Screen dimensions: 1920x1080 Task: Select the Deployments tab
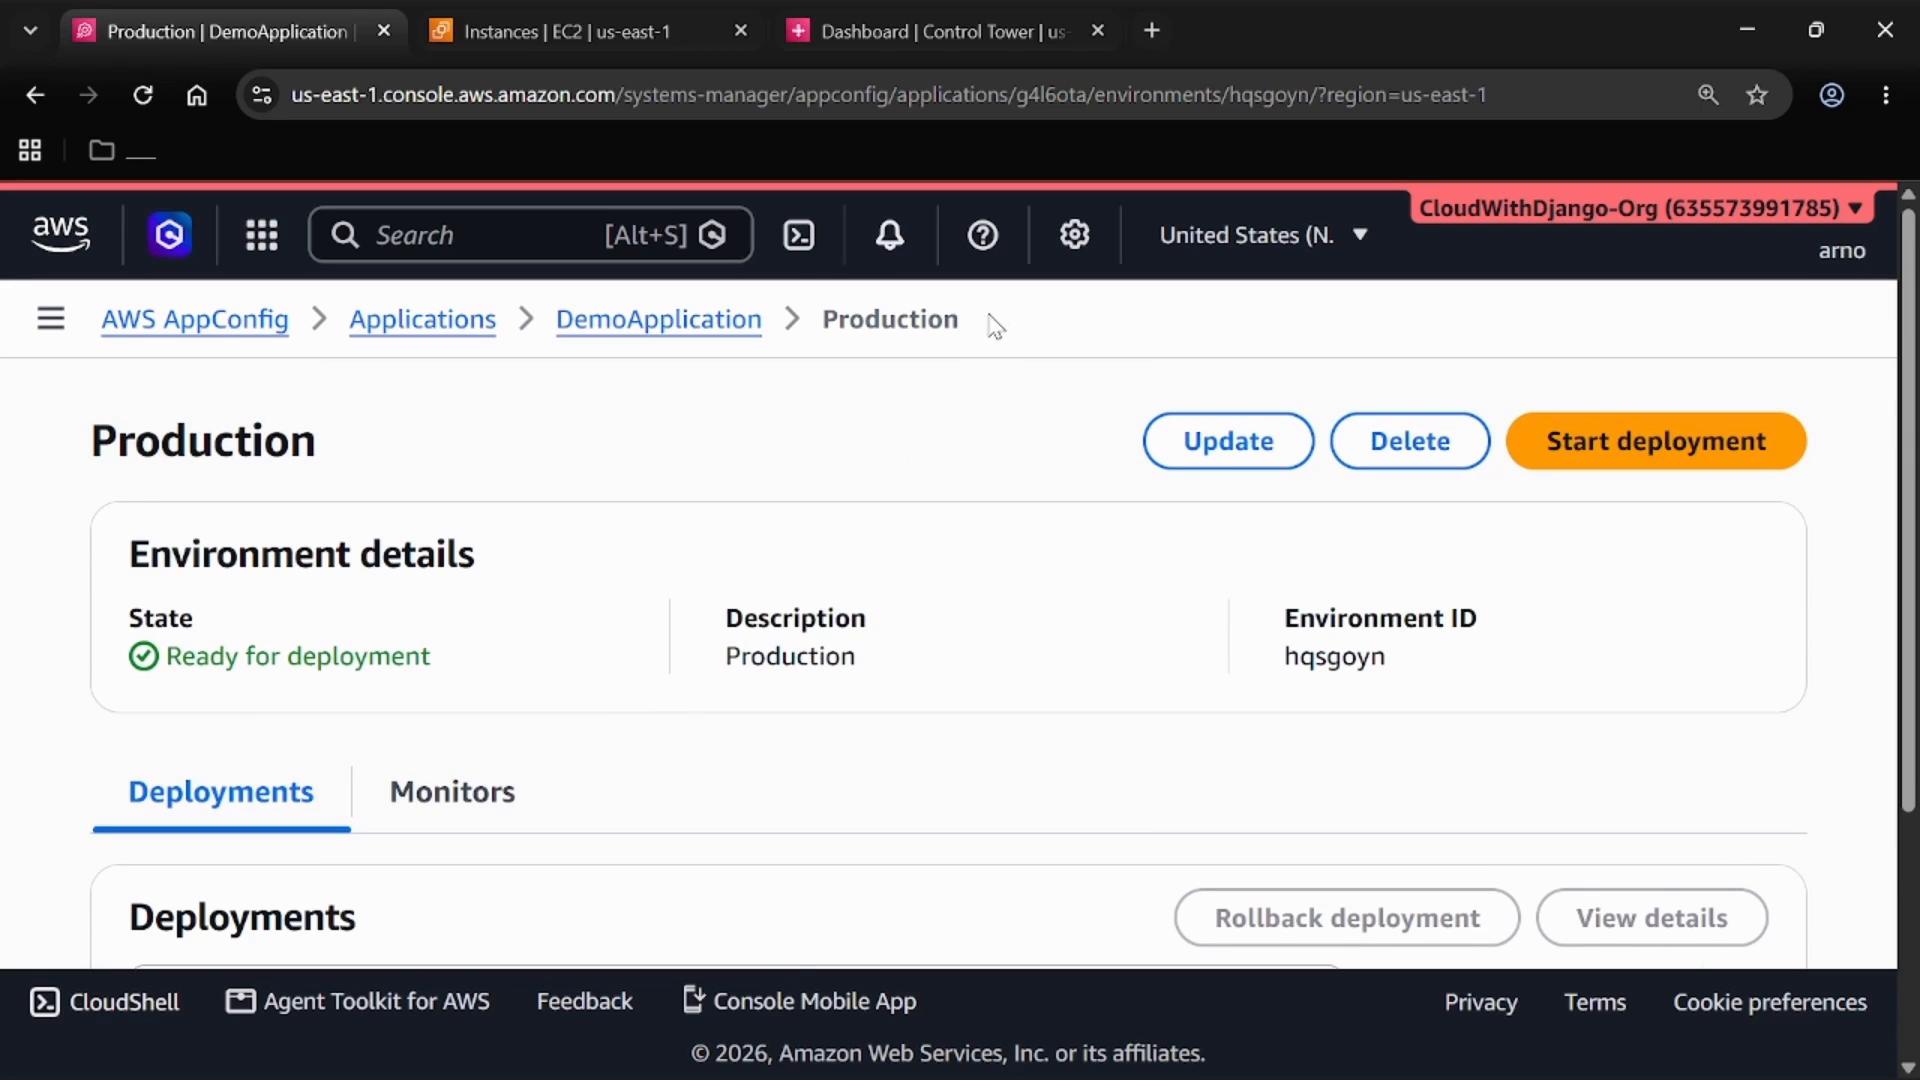[221, 792]
